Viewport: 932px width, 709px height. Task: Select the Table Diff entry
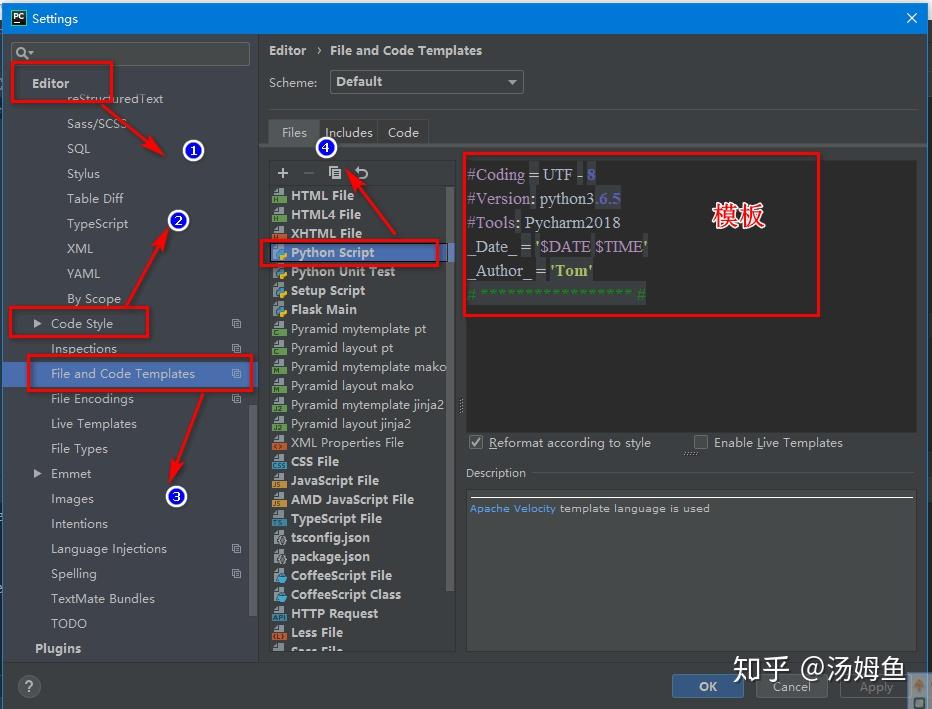click(x=95, y=198)
